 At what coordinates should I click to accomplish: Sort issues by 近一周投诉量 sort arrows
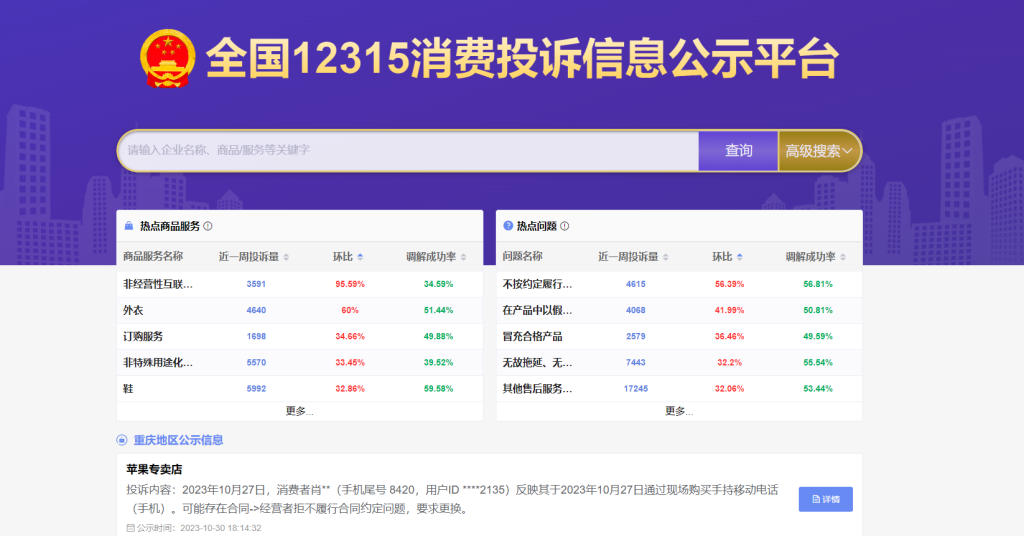(666, 257)
